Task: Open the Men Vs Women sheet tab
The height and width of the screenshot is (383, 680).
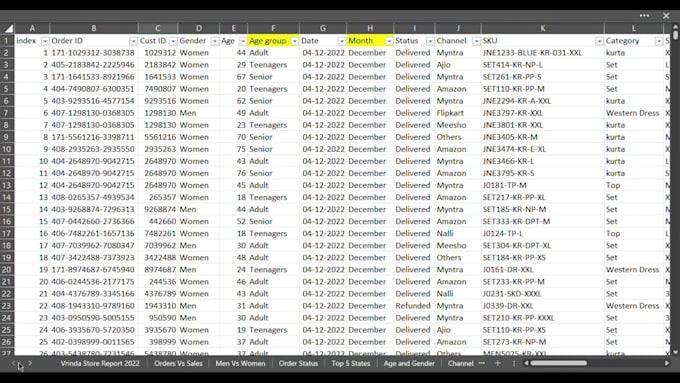Action: [x=240, y=363]
